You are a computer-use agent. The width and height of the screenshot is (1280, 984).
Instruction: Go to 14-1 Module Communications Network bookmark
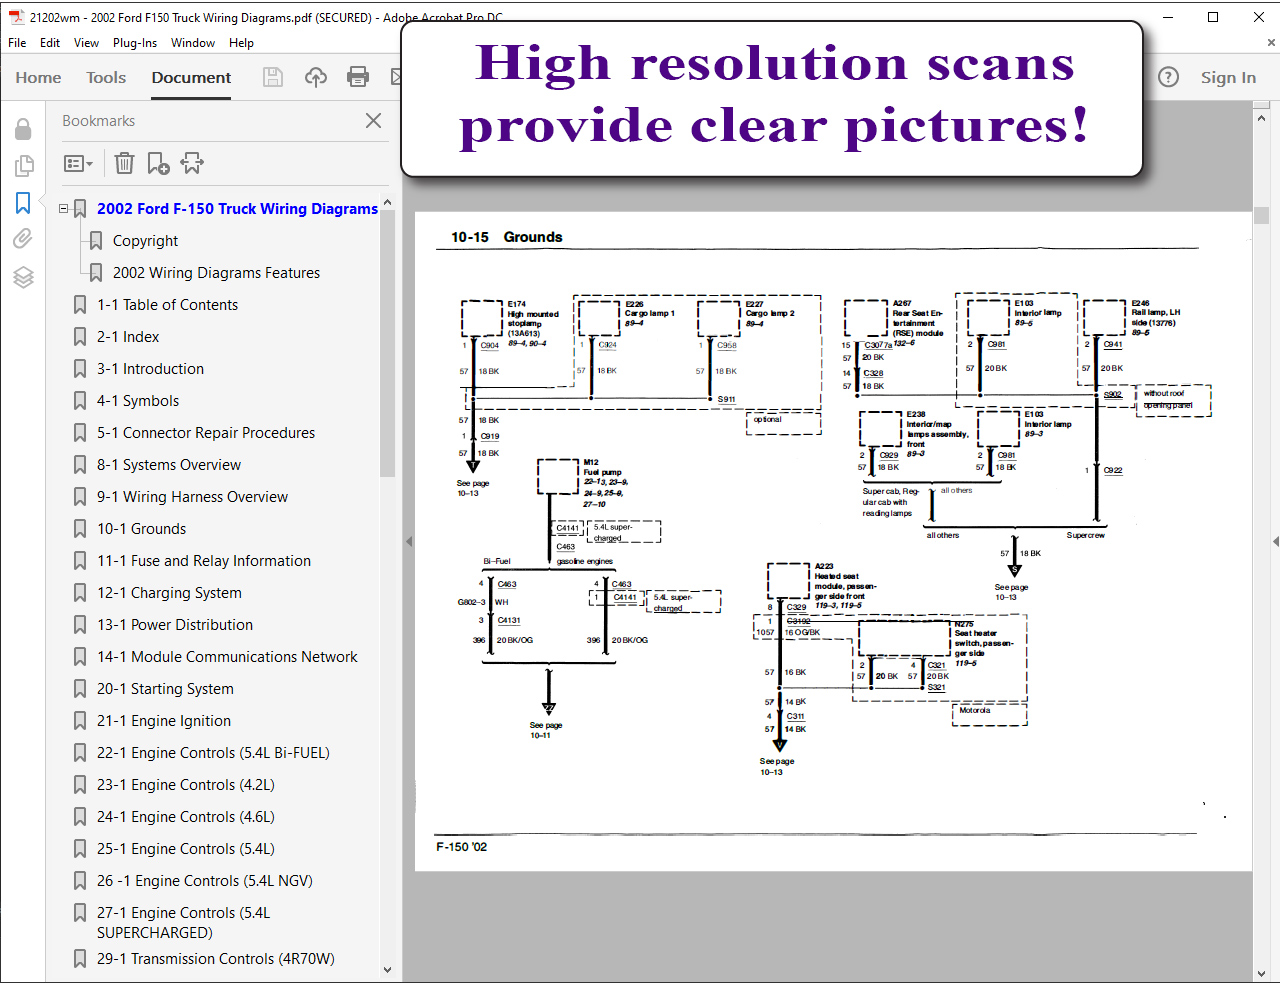227,657
